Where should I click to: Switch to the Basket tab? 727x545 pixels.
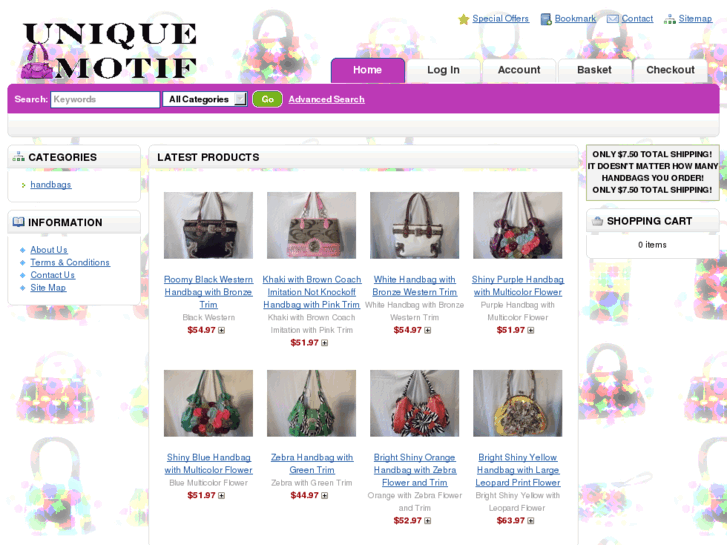click(x=594, y=70)
